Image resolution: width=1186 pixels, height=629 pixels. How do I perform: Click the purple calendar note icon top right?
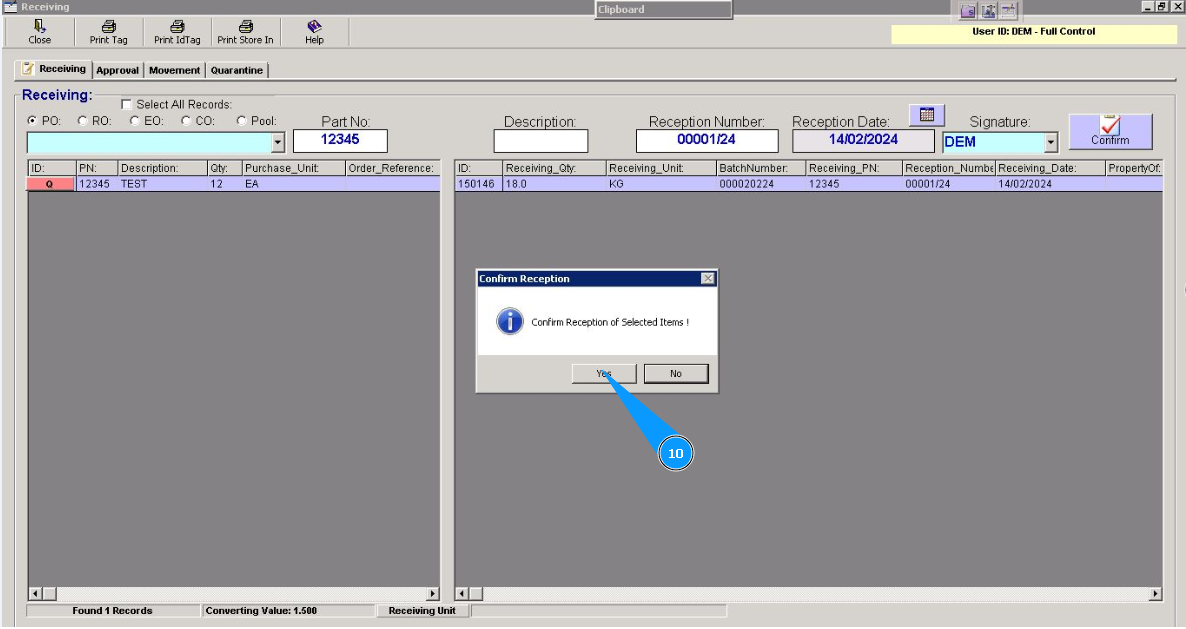coord(1009,11)
